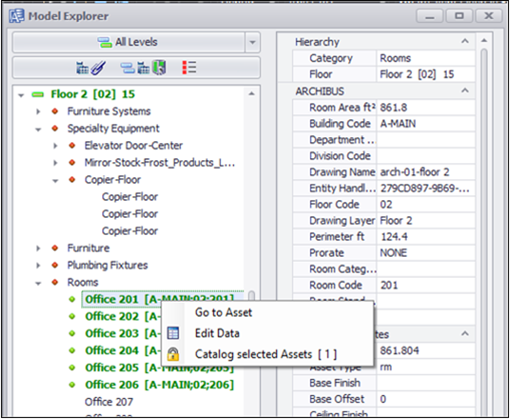510x419 pixels.
Task: Click the Room Code value 201
Action: coord(389,285)
